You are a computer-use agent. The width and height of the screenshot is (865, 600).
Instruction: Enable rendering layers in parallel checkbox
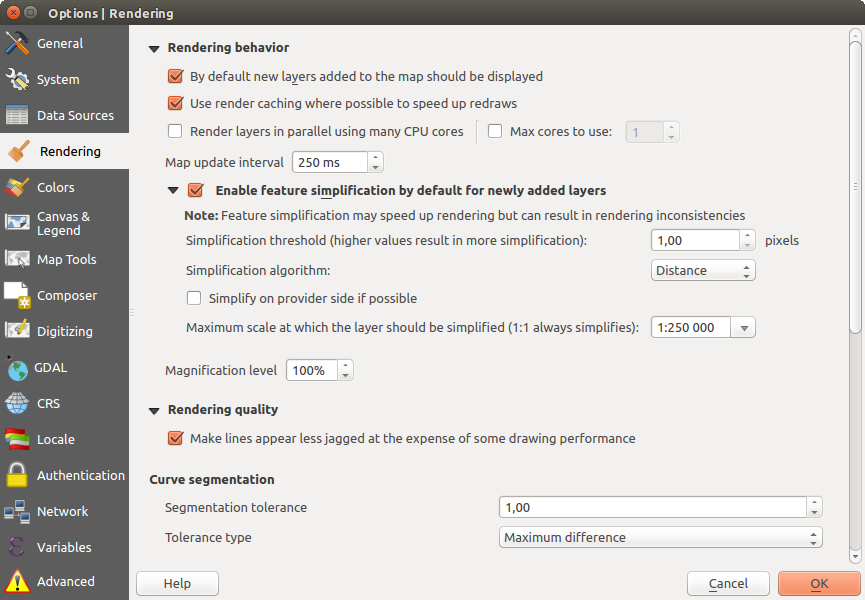(x=175, y=131)
